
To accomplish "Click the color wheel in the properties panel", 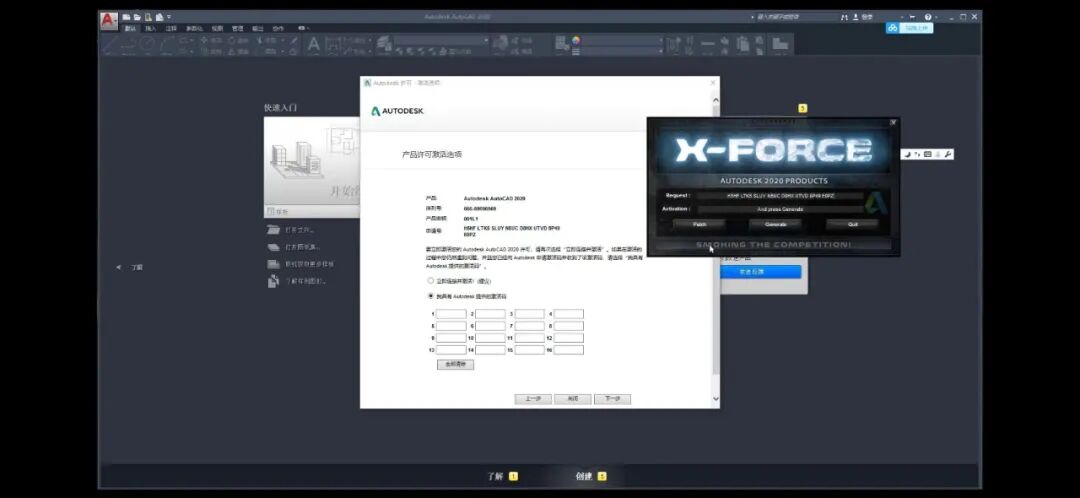I will (575, 41).
